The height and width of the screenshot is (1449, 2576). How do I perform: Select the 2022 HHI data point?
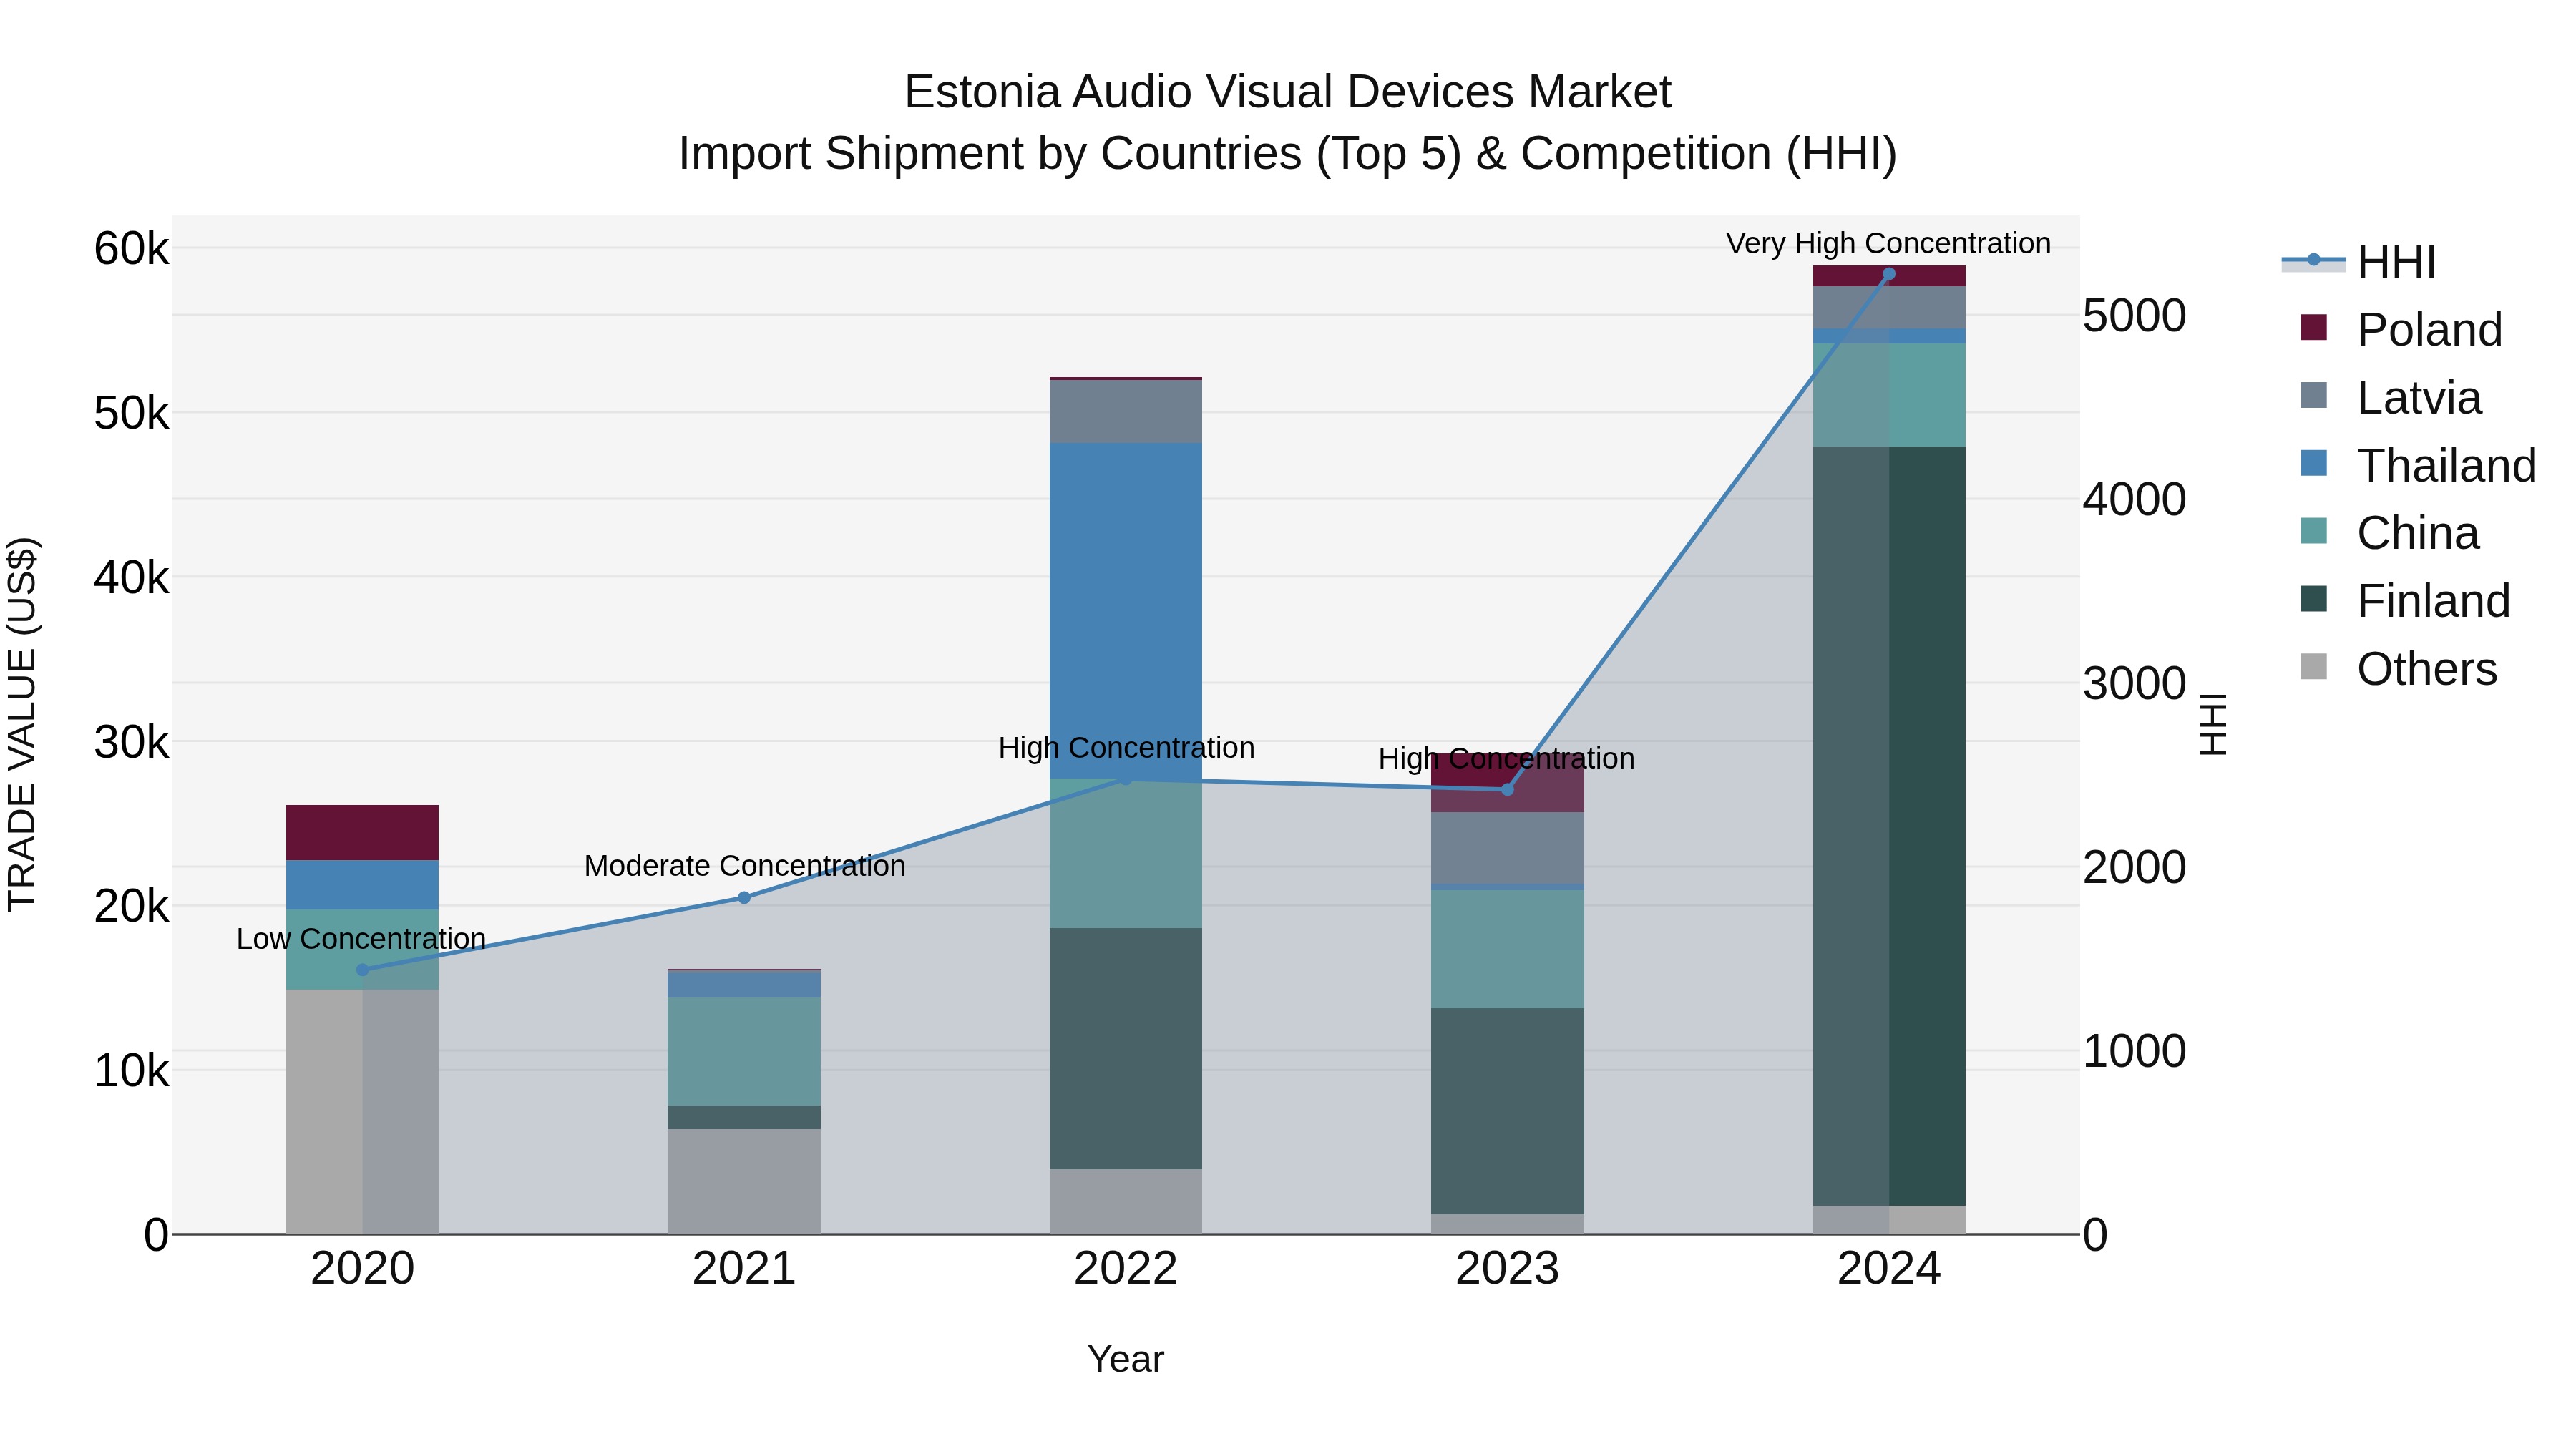1126,779
